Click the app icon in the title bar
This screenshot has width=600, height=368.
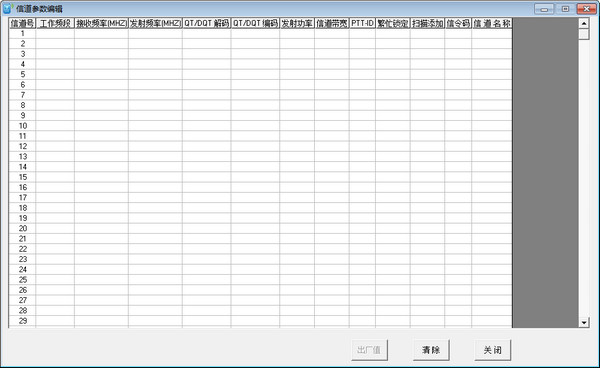tap(8, 8)
